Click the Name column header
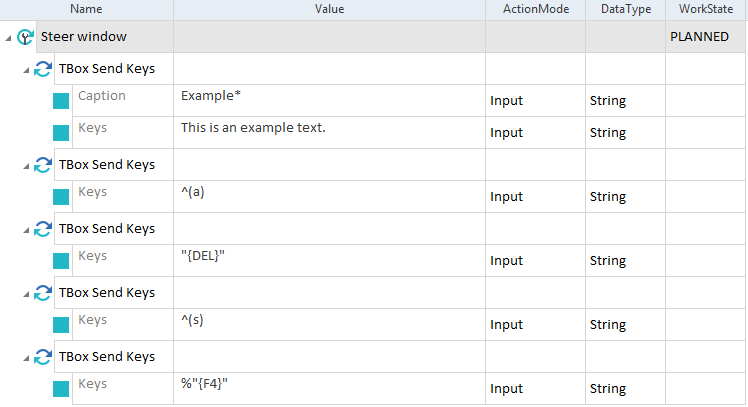The width and height of the screenshot is (748, 407). pos(86,9)
